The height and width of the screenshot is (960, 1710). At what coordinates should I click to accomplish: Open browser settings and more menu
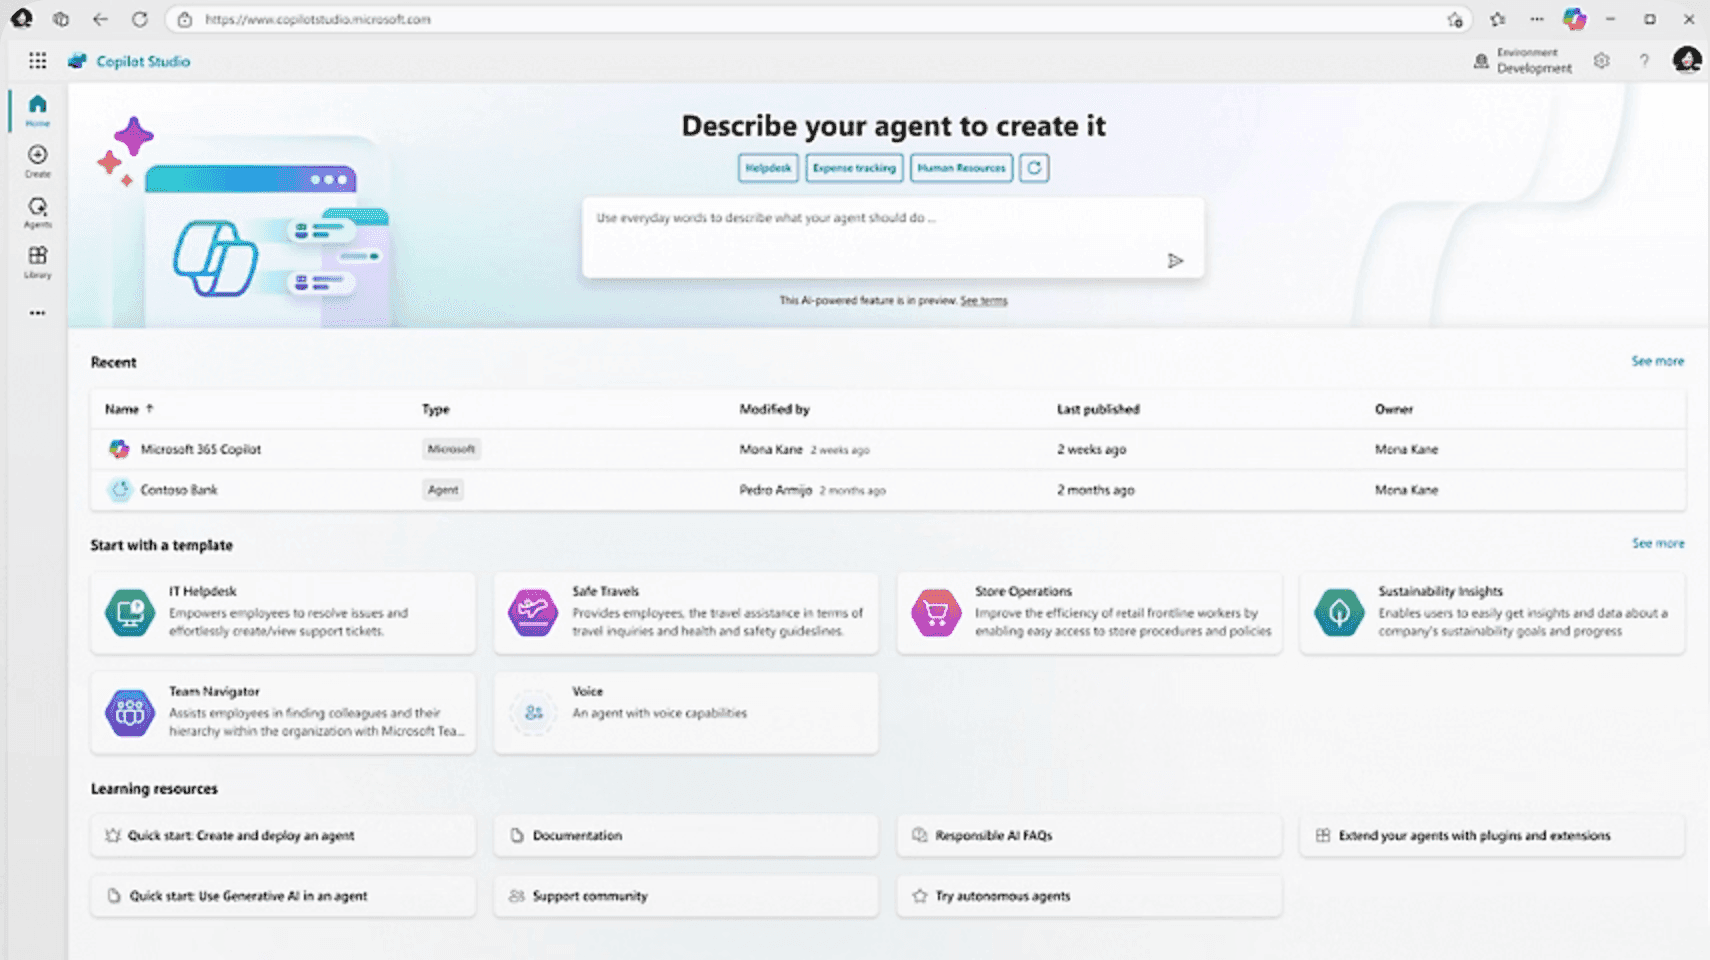(x=1536, y=19)
